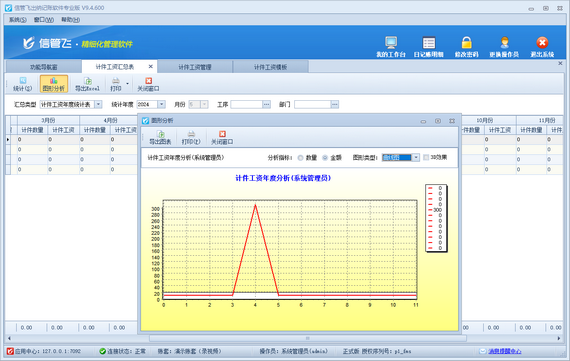Click 导出图表 in the chart dialog
Viewport: 570px width, 361px height.
(160, 137)
